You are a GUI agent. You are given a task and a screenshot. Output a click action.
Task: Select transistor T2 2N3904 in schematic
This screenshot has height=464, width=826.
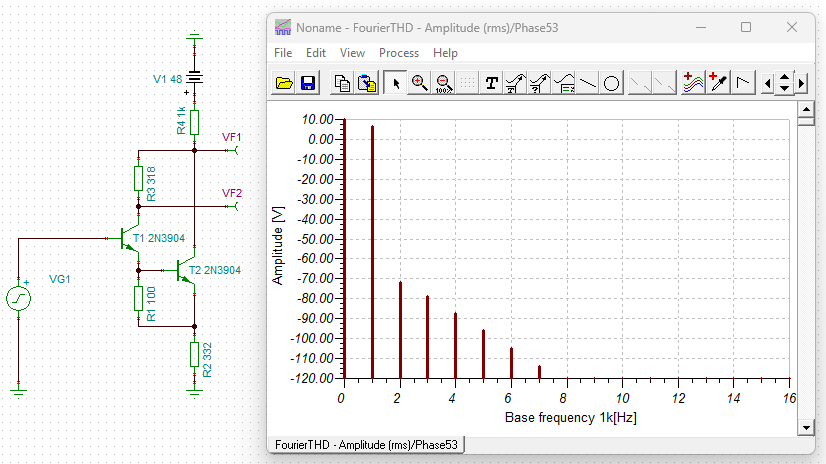[185, 271]
